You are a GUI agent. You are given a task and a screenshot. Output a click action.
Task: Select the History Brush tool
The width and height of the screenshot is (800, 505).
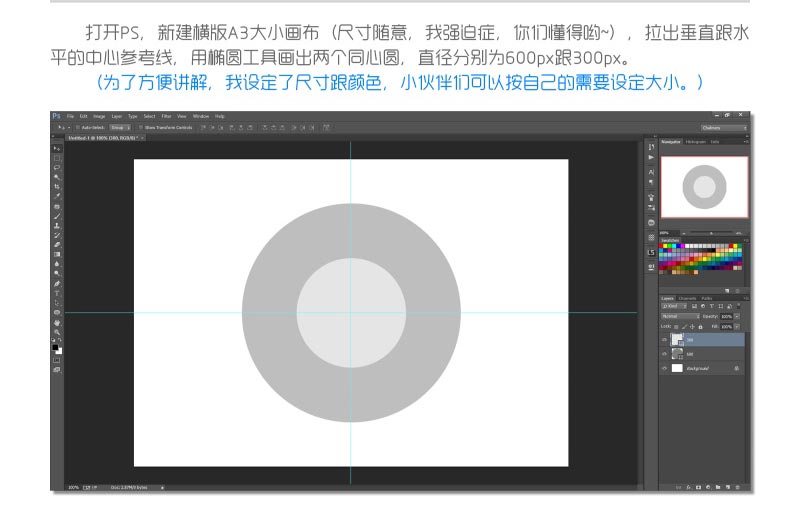pos(57,235)
